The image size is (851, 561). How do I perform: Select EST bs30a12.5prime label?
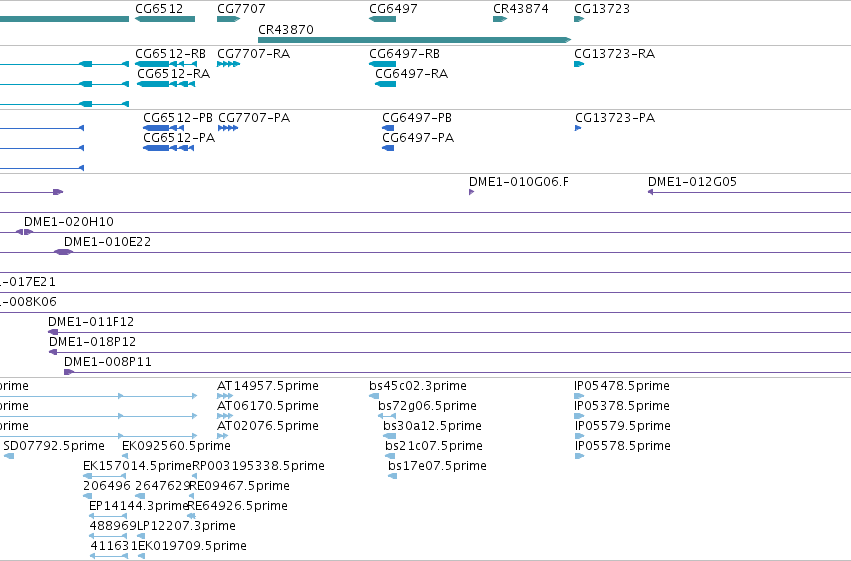click(433, 426)
